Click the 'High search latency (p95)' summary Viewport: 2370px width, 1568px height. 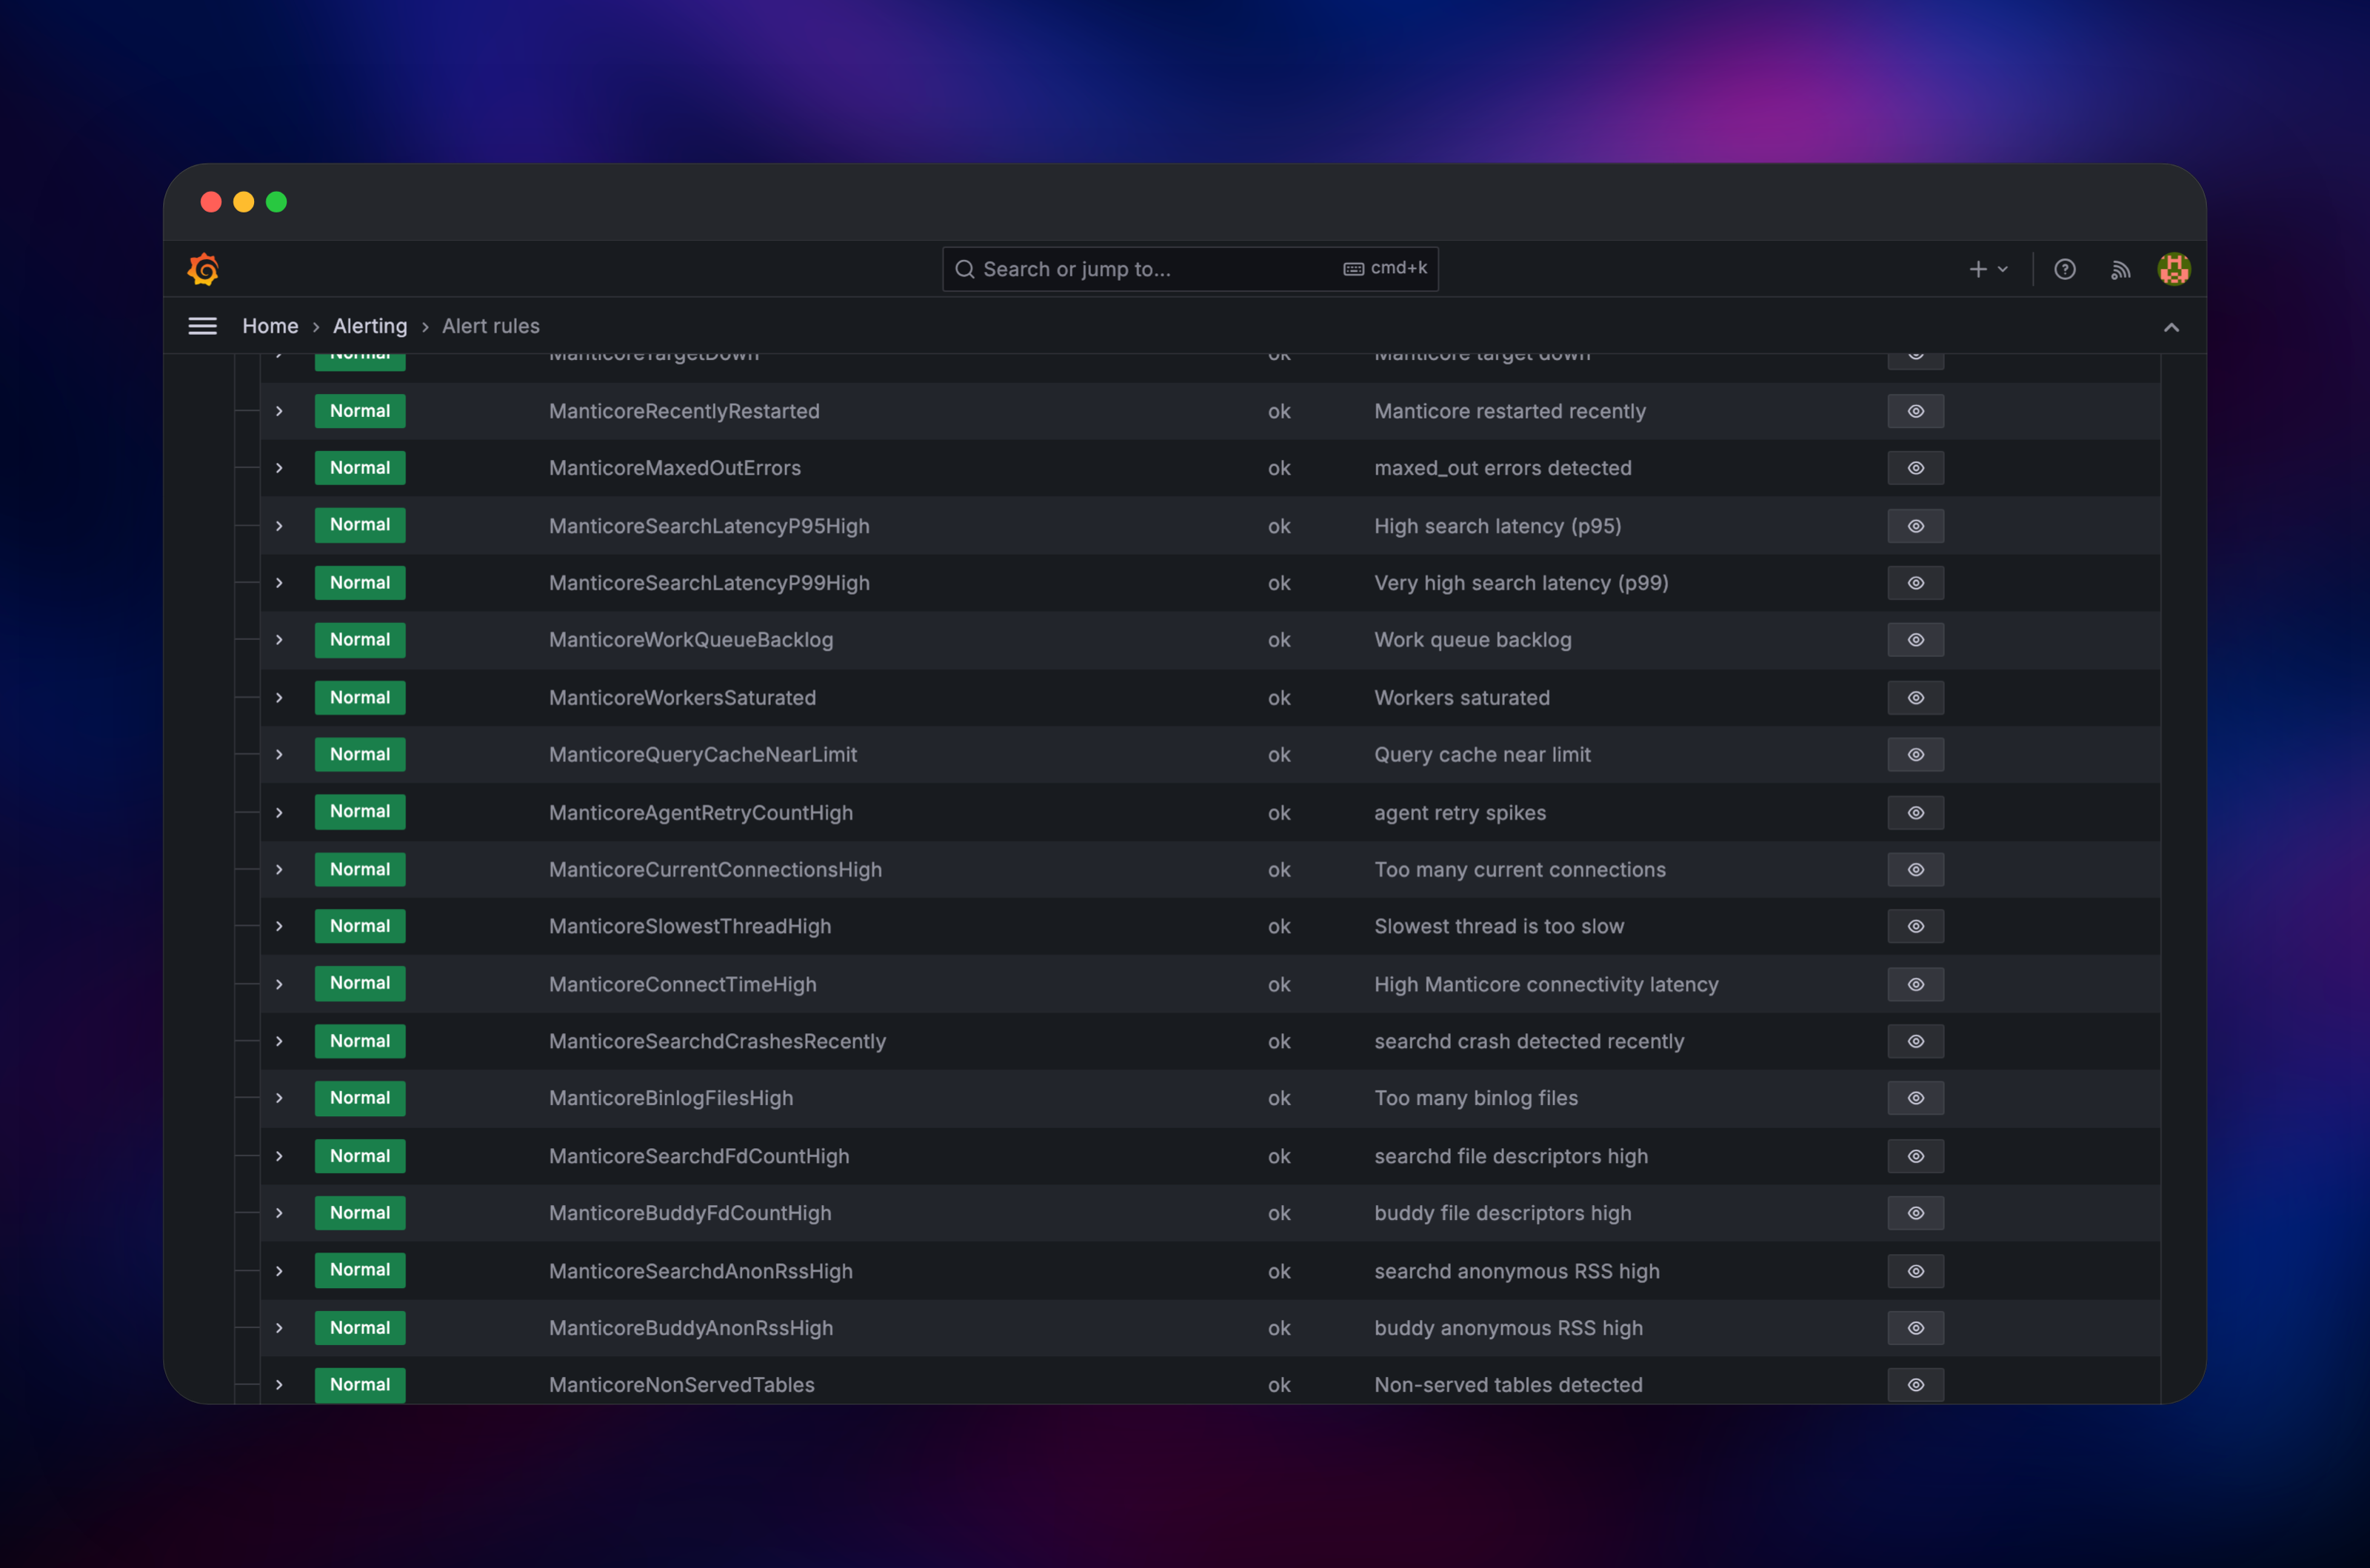click(1497, 526)
